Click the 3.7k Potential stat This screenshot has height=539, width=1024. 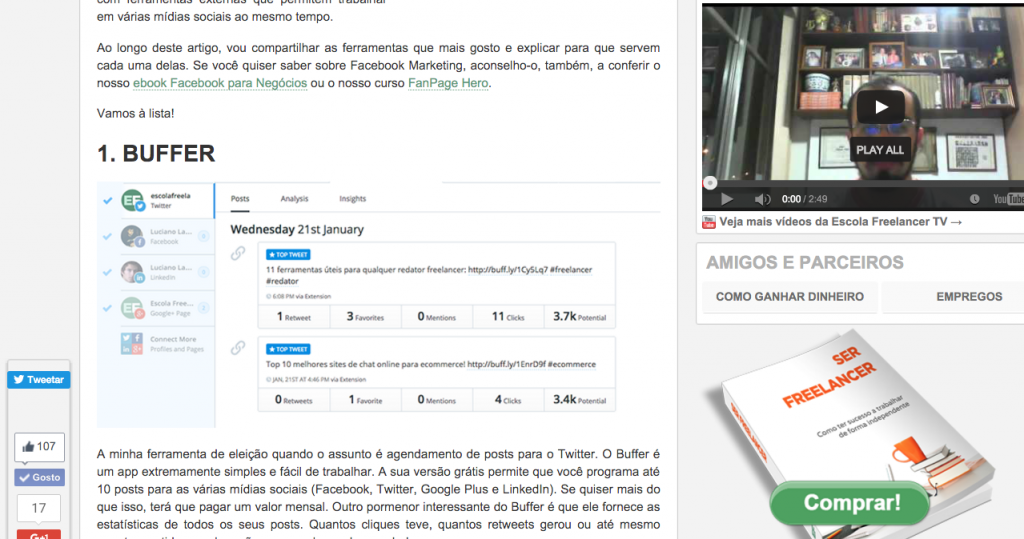[x=579, y=317]
